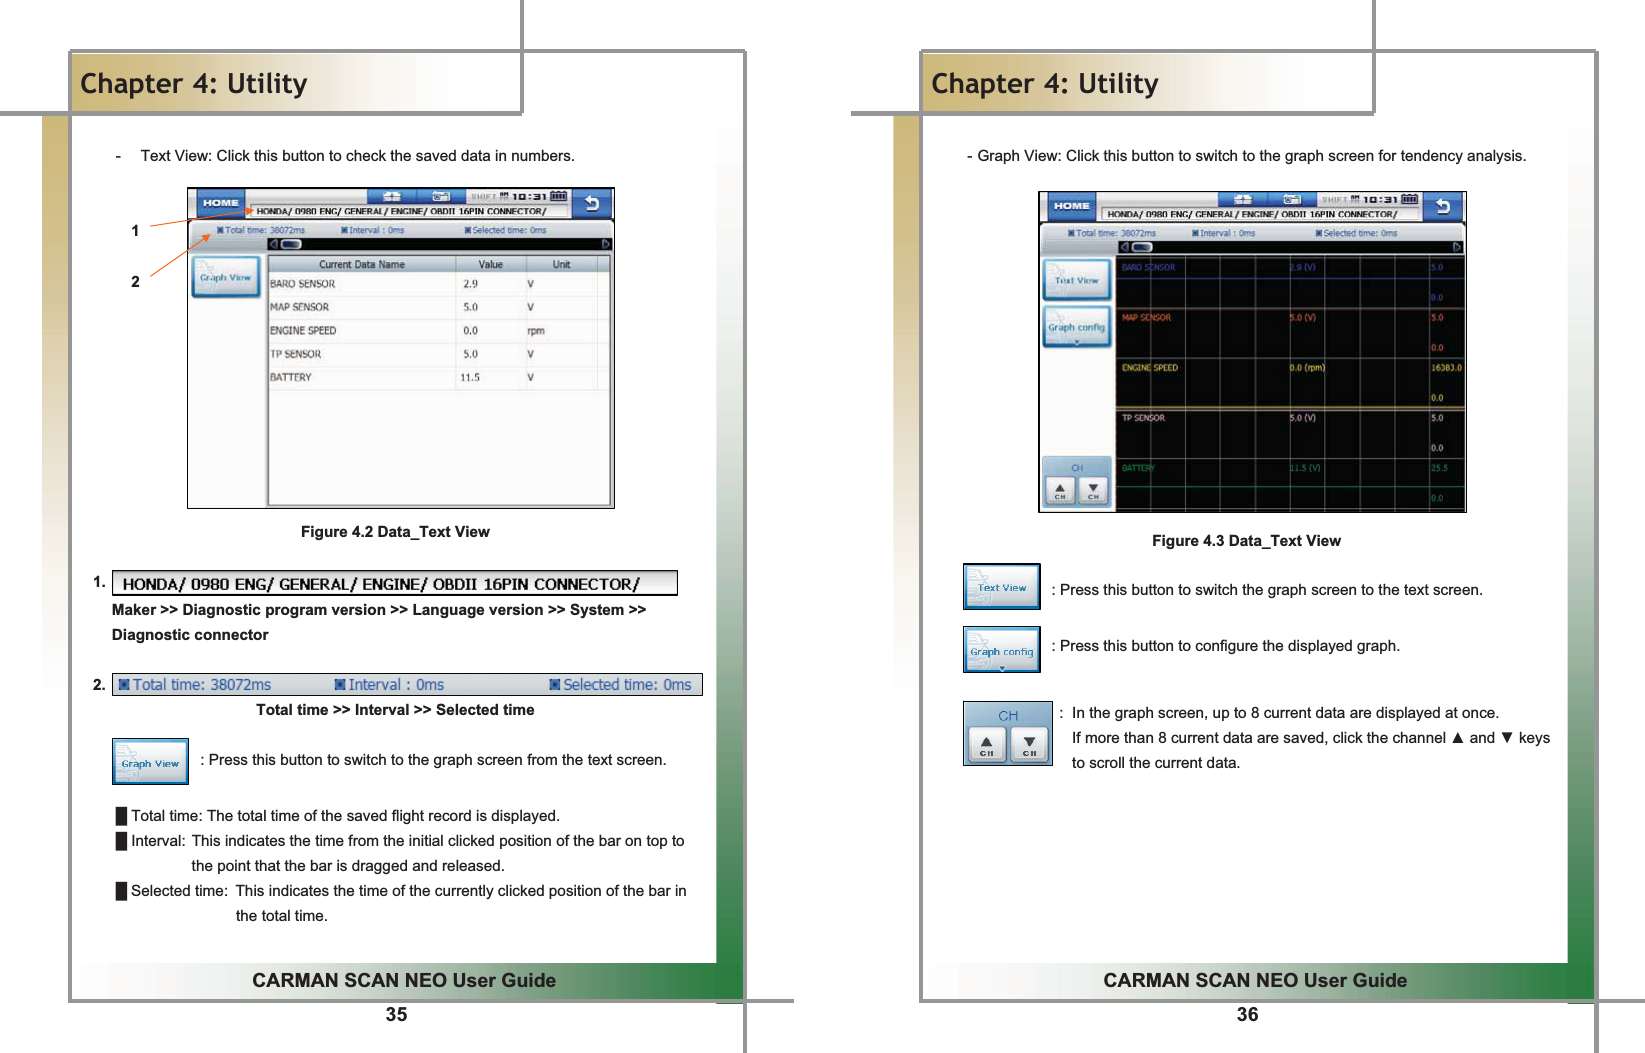Select the HONDA/0980 ENG breadcrumb path bar
This screenshot has height=1053, width=1645.
(x=400, y=211)
